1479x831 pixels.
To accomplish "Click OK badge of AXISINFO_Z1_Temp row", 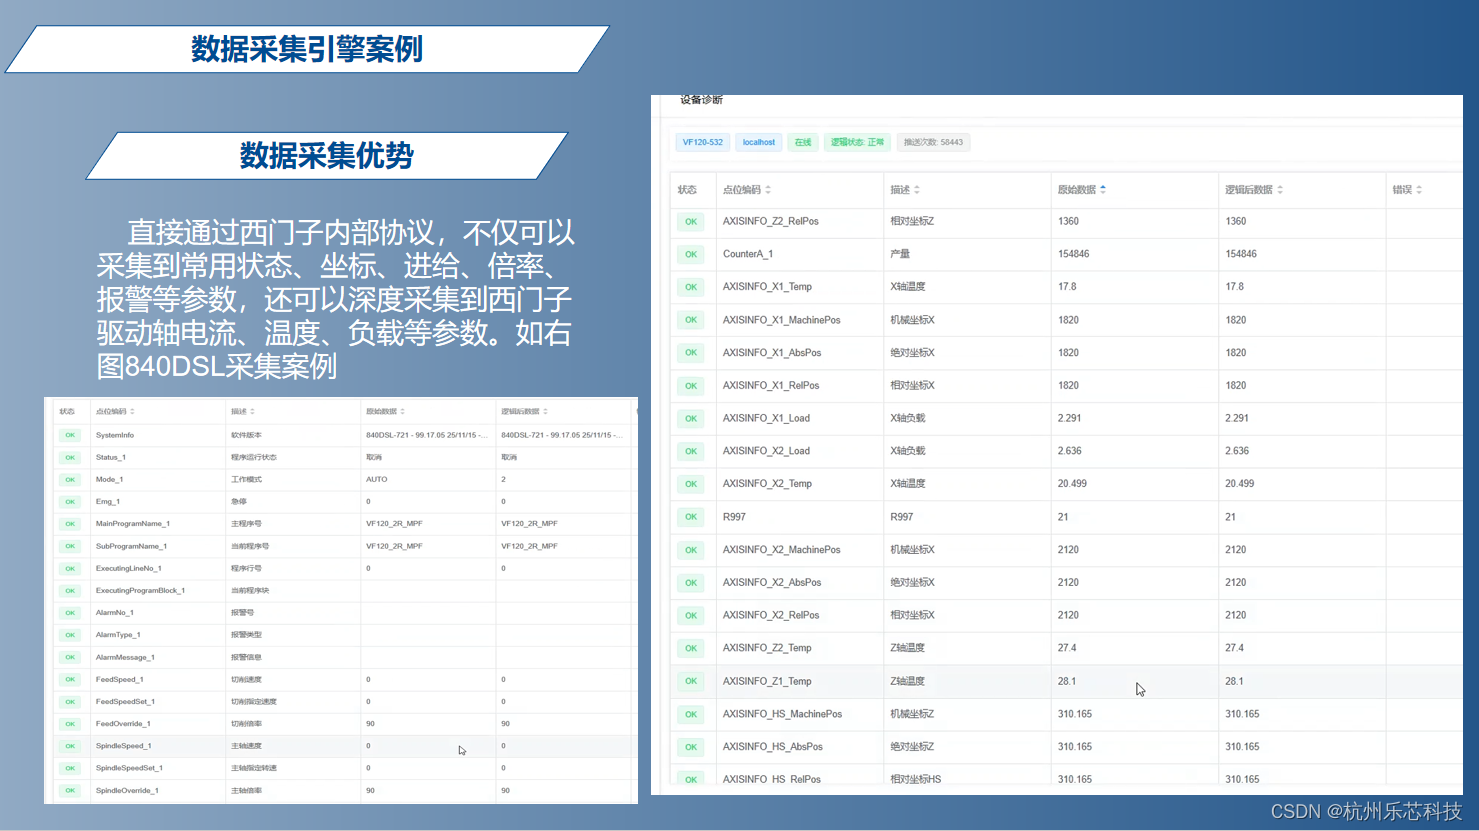I will point(691,681).
